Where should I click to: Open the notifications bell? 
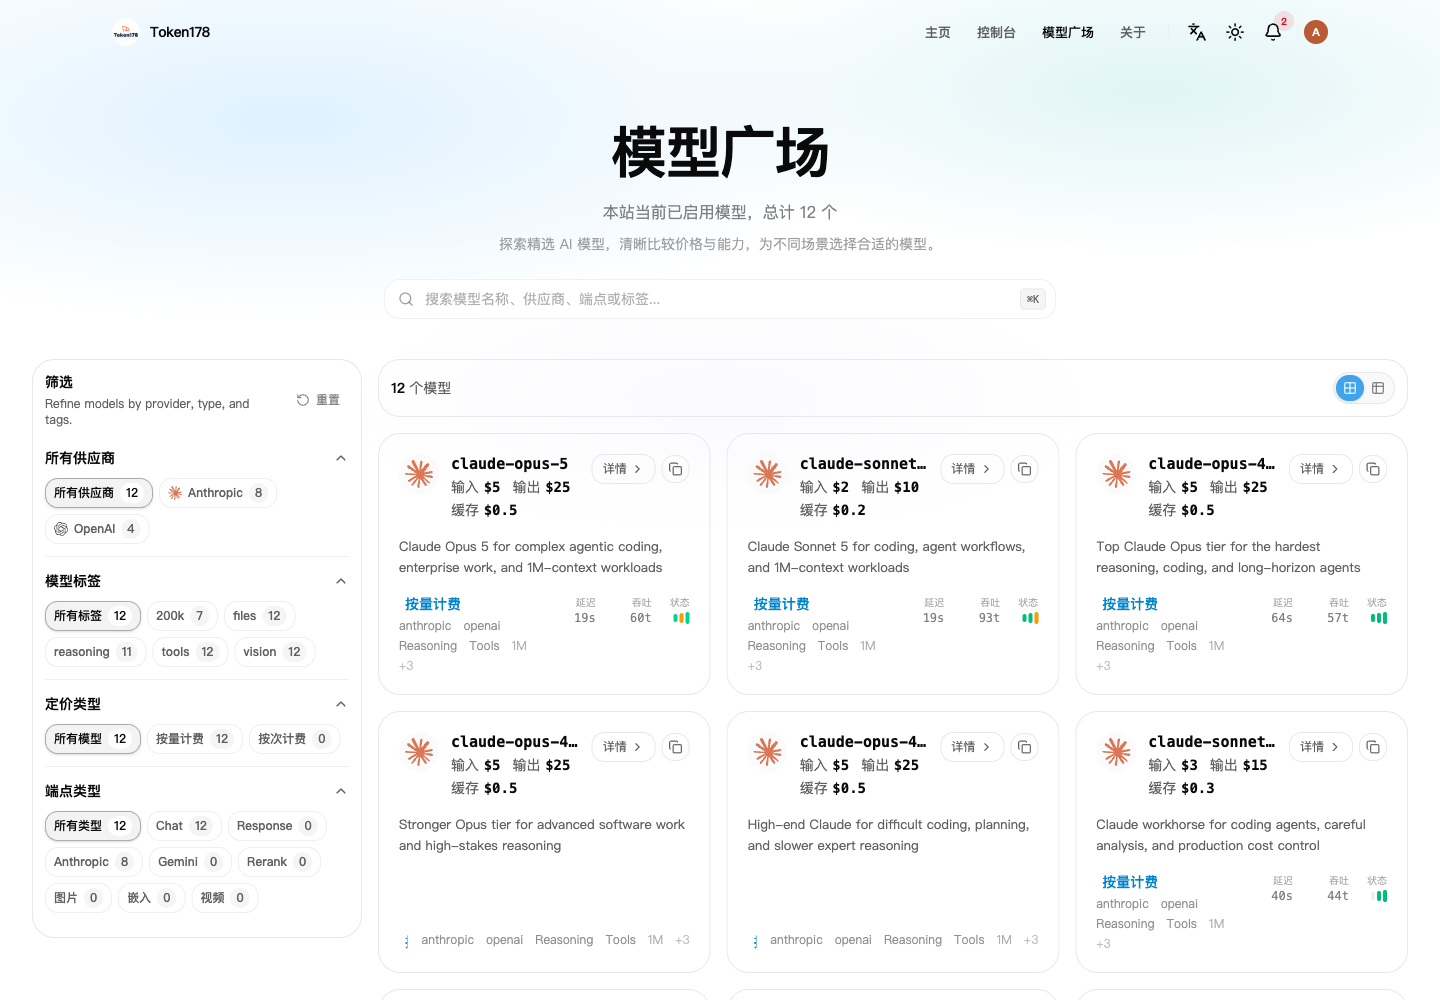[x=1273, y=32]
